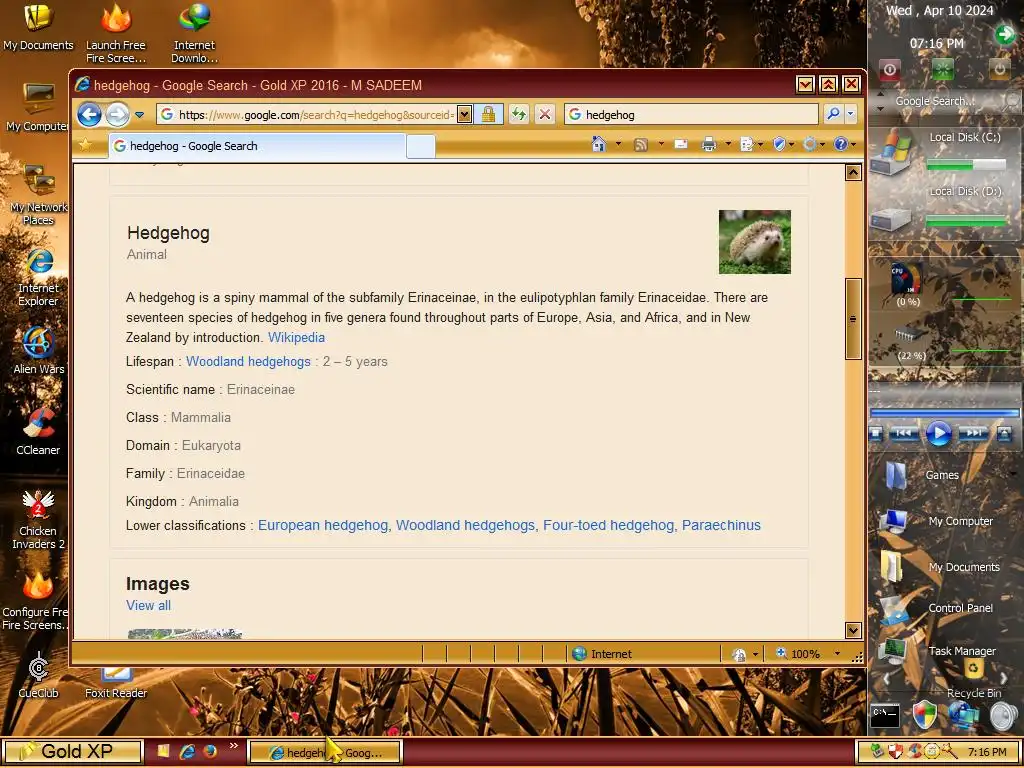Open the zoom level 100% dropdown

[x=837, y=654]
